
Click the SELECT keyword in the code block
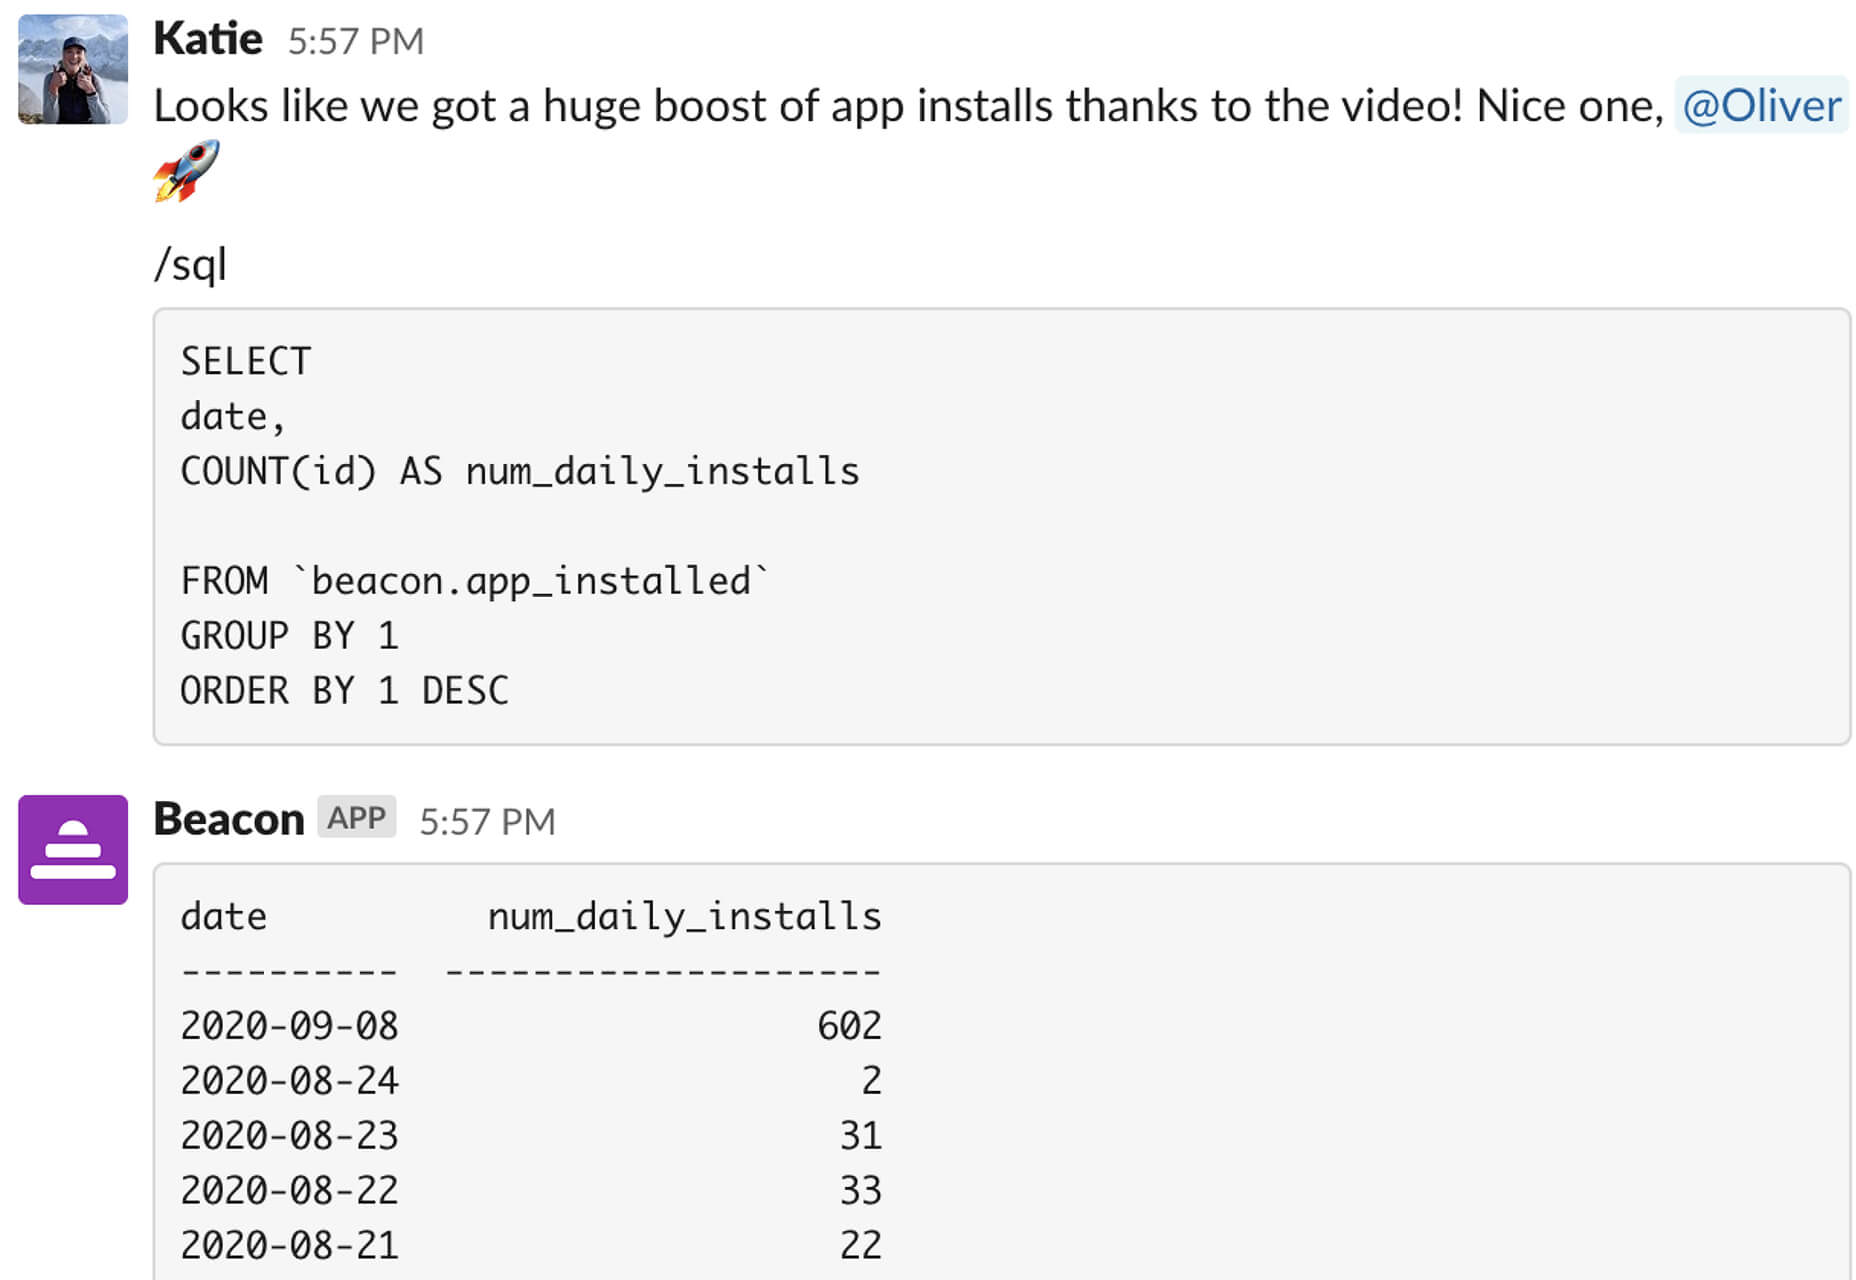coord(246,361)
